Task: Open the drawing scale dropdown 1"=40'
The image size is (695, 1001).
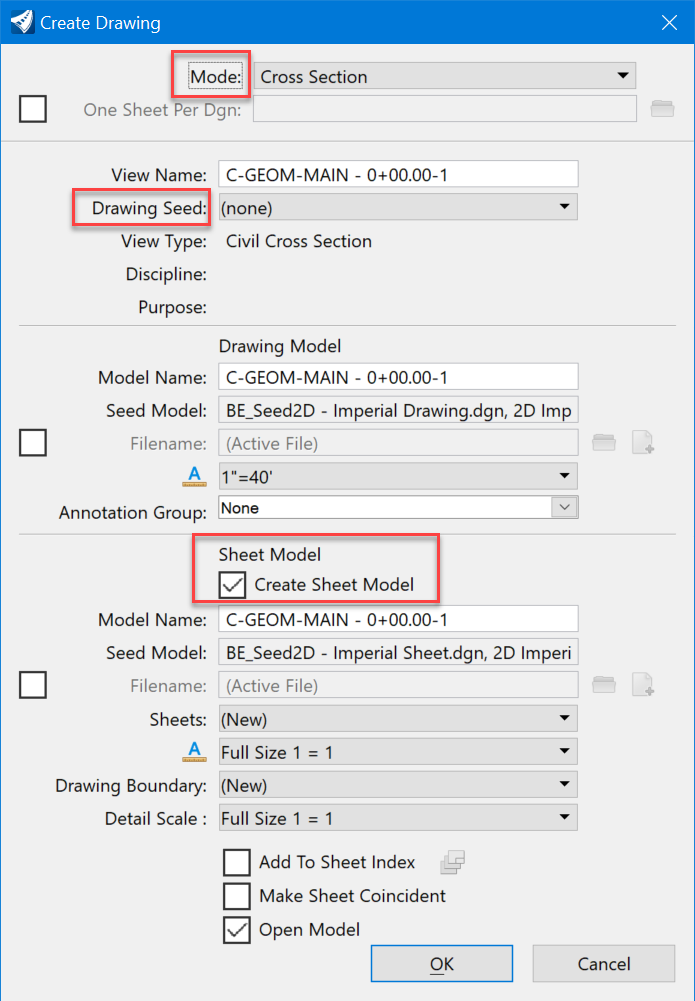Action: [x=398, y=476]
